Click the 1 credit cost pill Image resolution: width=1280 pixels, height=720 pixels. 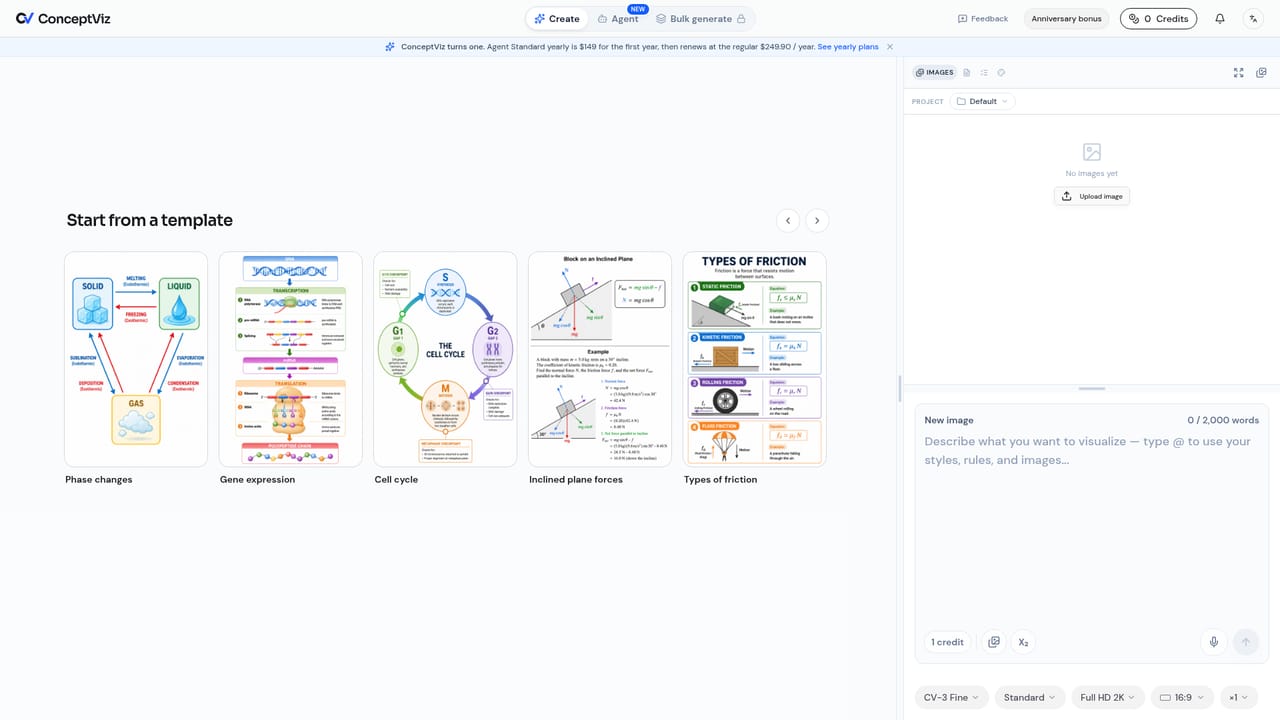948,642
